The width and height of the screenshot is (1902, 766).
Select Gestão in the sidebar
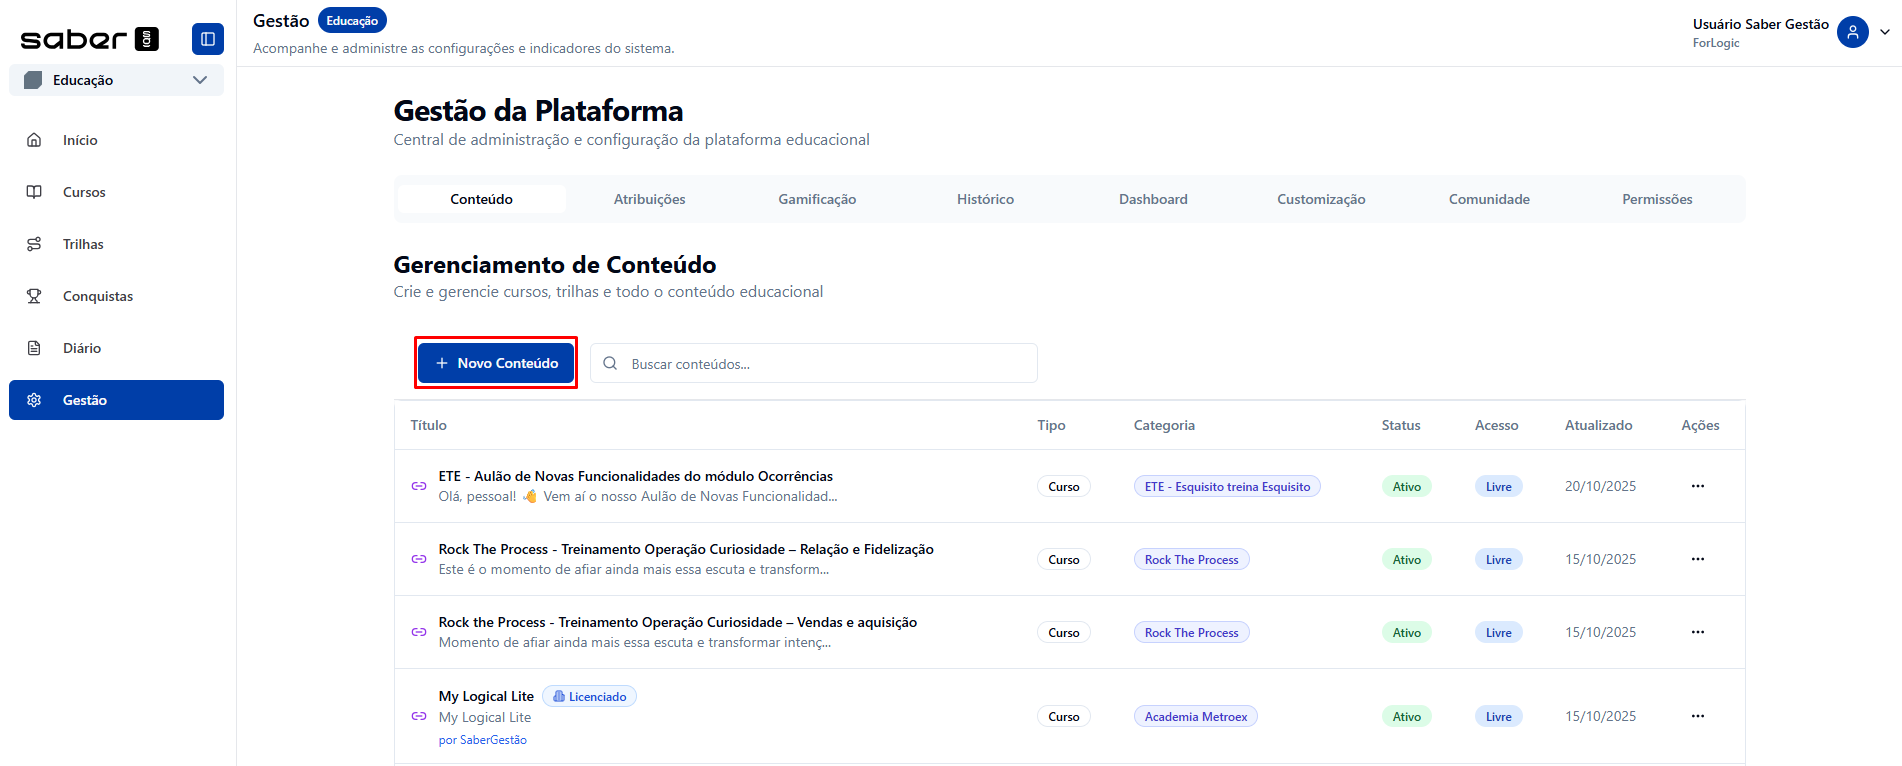116,400
